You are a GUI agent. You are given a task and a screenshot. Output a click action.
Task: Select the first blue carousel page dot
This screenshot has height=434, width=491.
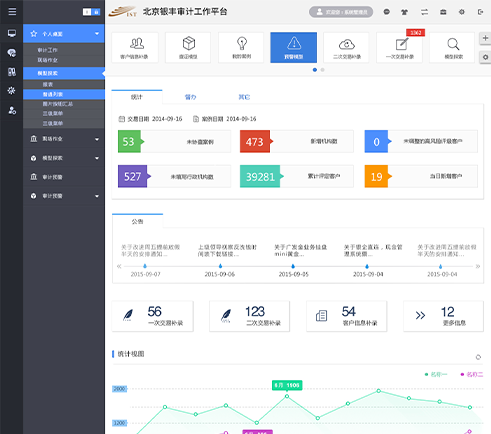315,70
